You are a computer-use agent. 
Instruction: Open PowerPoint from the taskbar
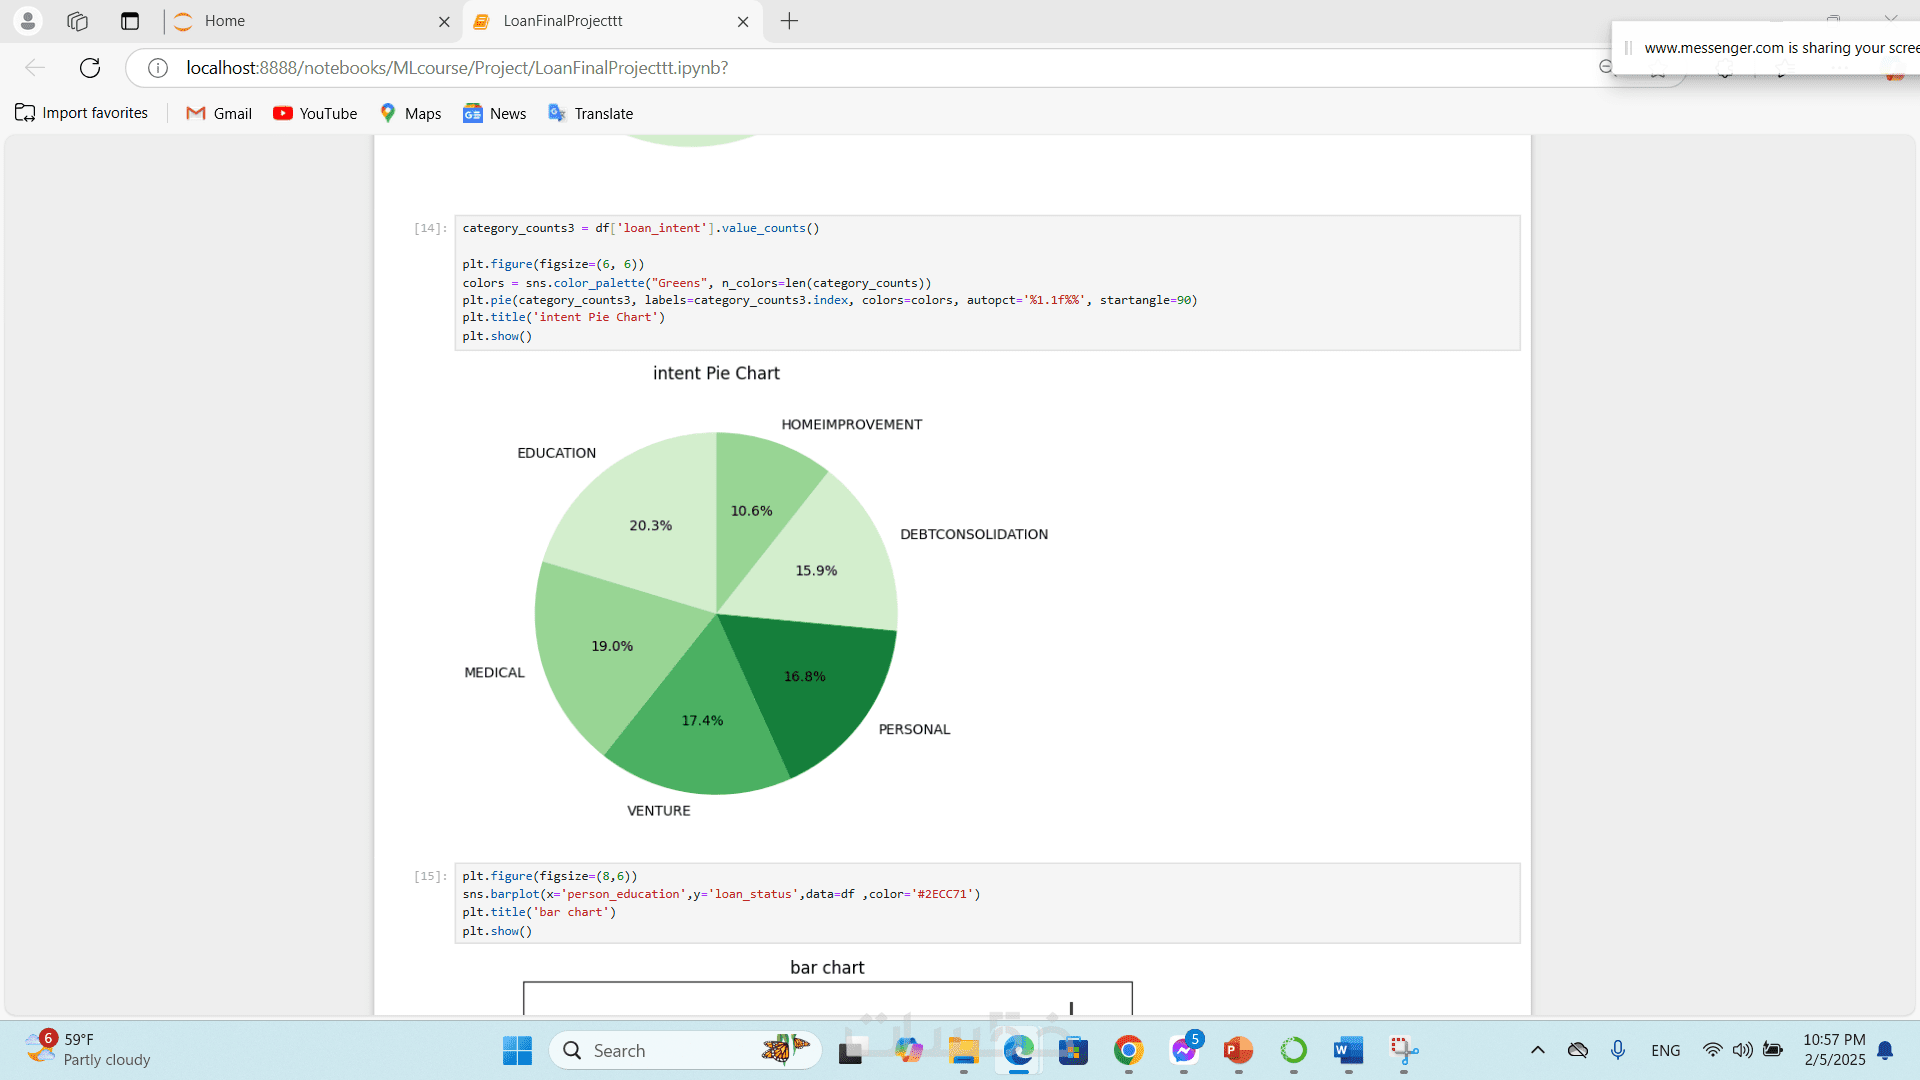pyautogui.click(x=1238, y=1050)
